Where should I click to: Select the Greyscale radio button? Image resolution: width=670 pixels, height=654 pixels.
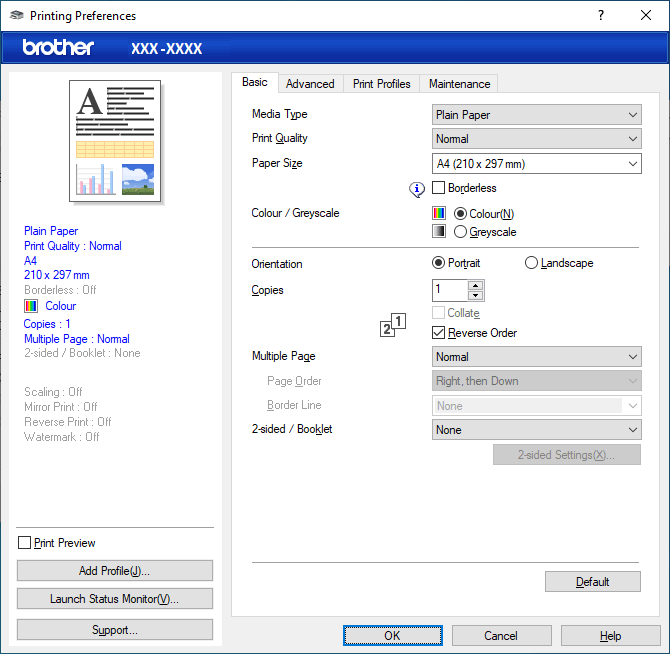point(460,232)
